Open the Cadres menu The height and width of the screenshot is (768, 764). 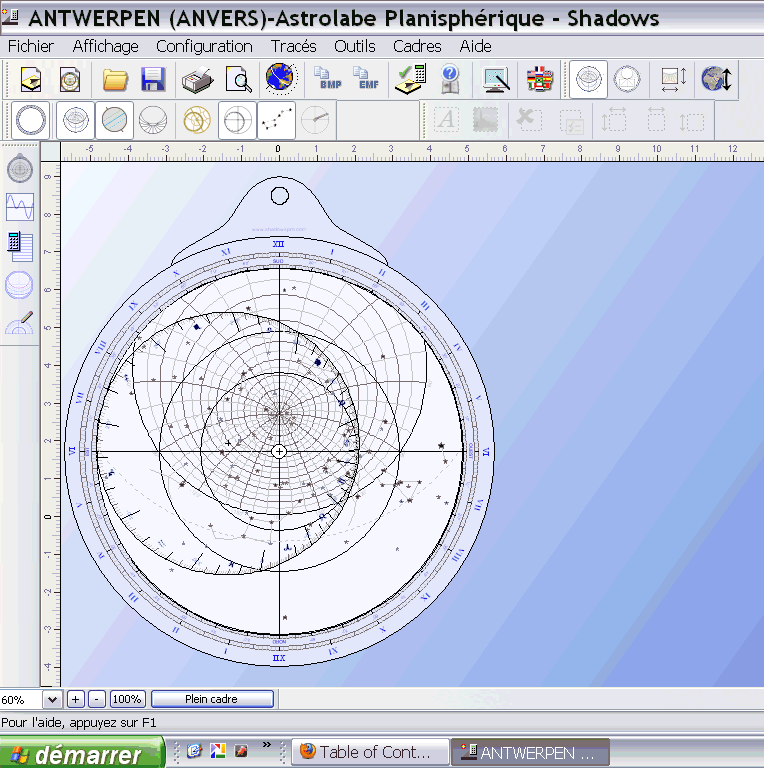coord(417,46)
